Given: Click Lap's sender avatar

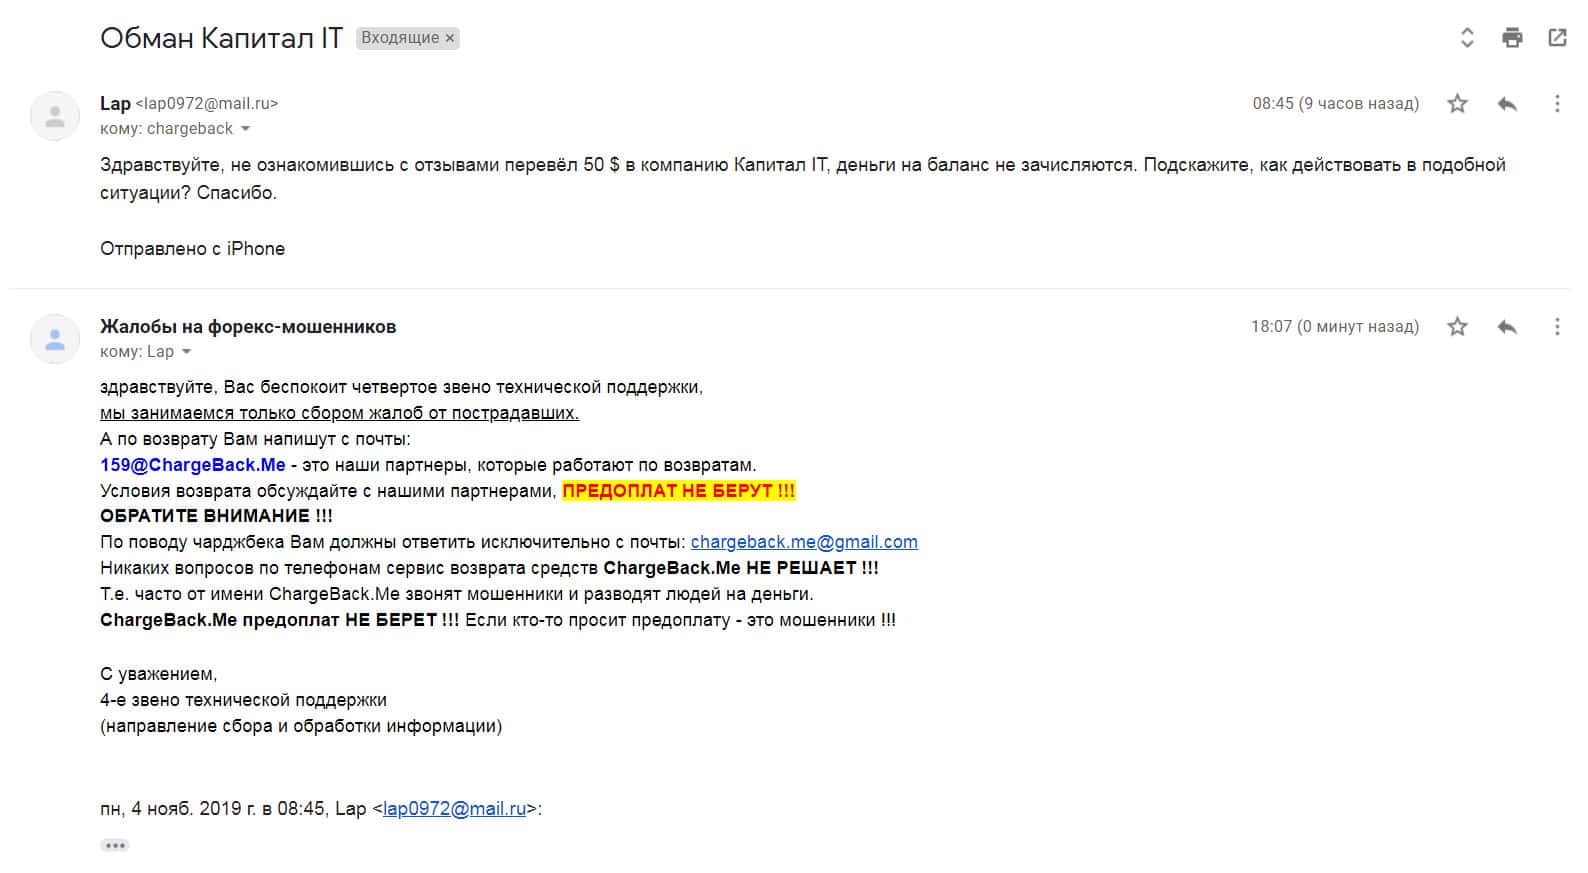Looking at the screenshot, I should (x=55, y=116).
